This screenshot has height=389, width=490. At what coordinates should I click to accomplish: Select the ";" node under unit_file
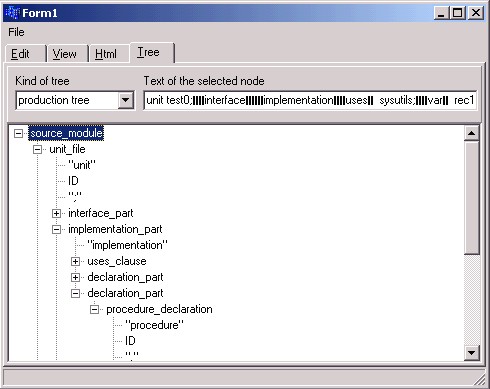tap(75, 196)
